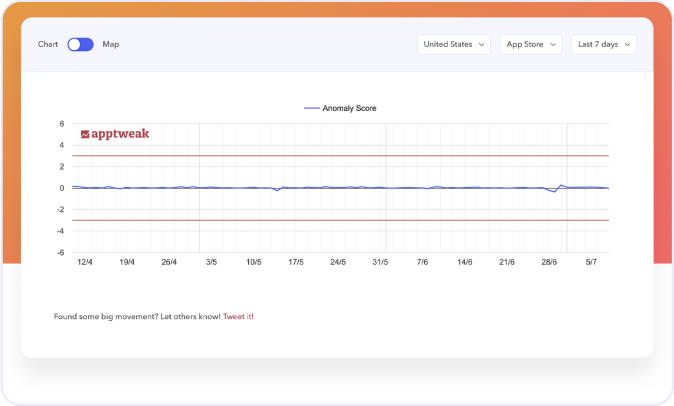The width and height of the screenshot is (674, 406).
Task: Click the Chart label beside the switch
Action: click(48, 44)
